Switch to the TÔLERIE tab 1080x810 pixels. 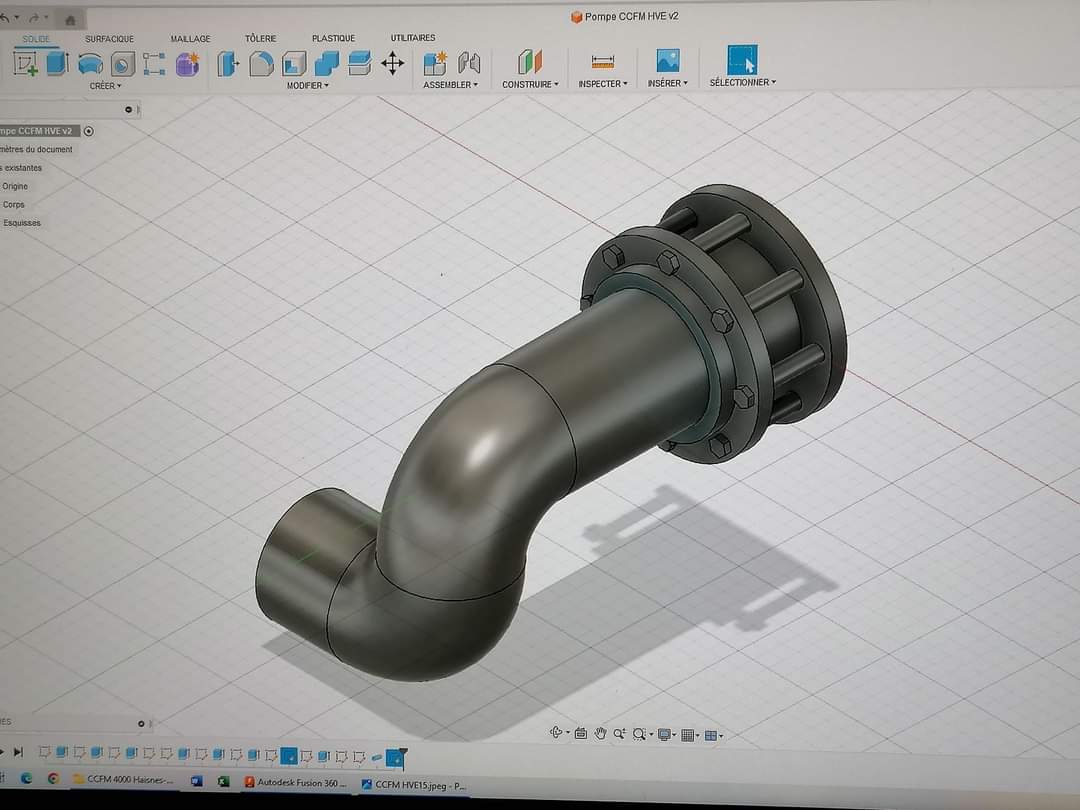point(260,39)
